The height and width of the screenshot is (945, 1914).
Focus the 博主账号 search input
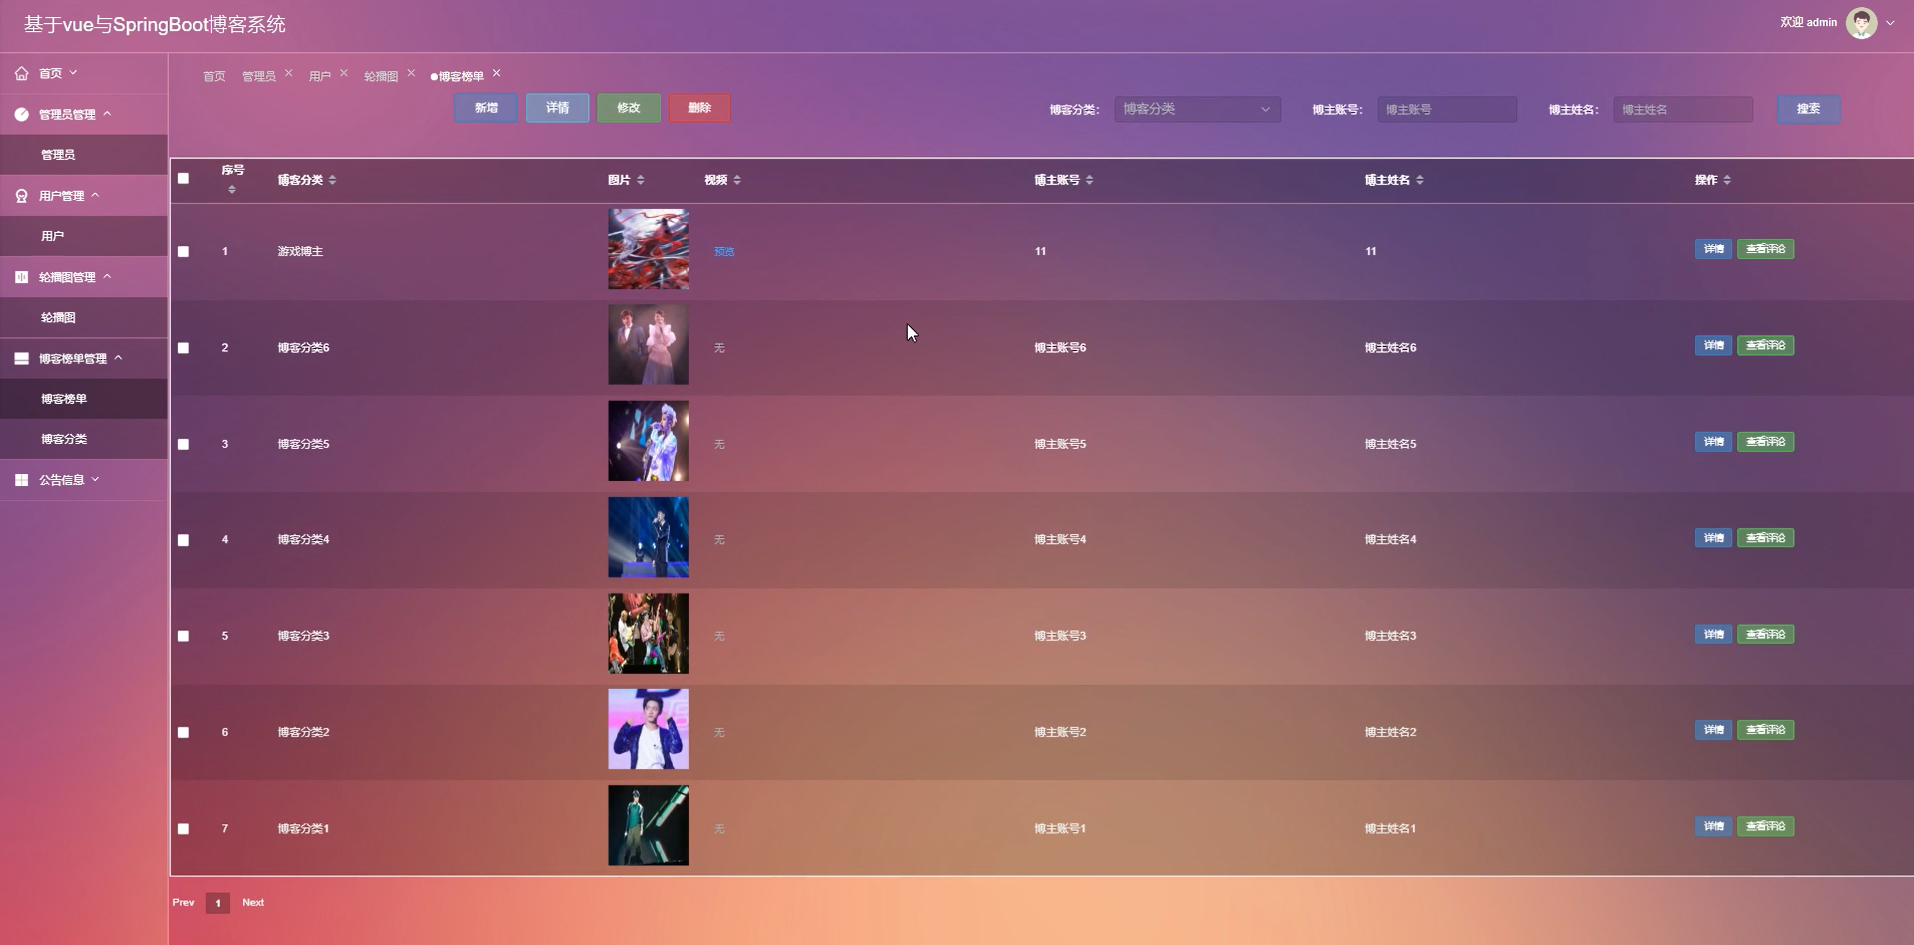[x=1447, y=109]
